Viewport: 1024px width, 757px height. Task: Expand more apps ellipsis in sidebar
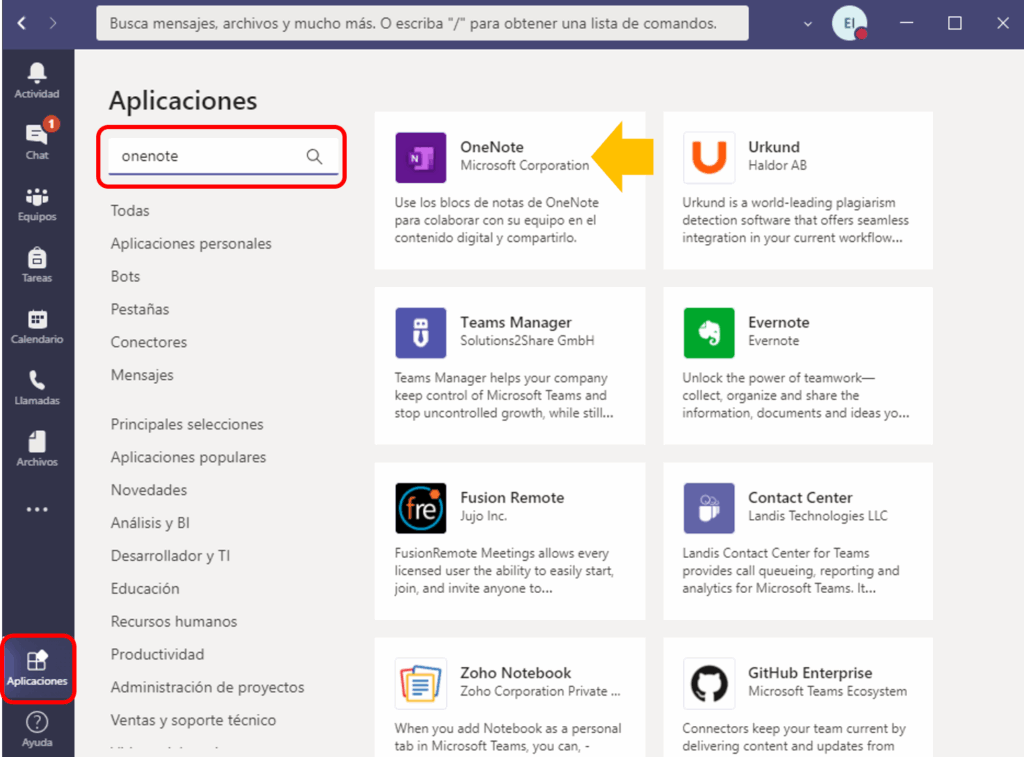pyautogui.click(x=37, y=509)
